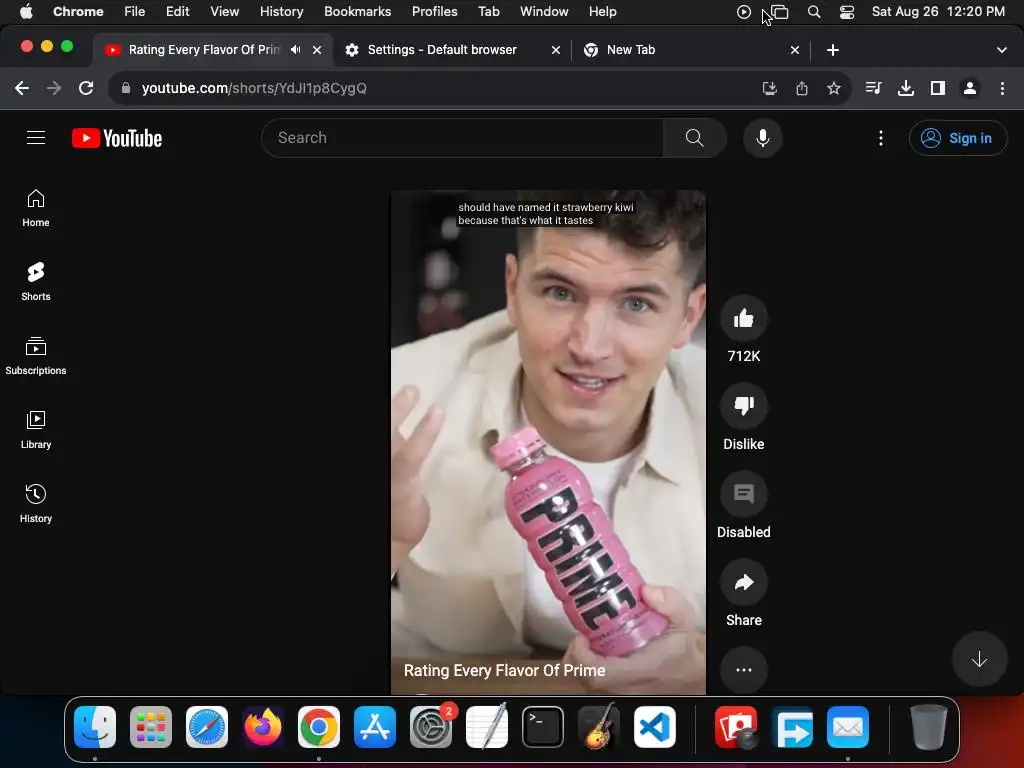Switch to the New Tab tab
Screen dimensions: 1024x768
691,50
